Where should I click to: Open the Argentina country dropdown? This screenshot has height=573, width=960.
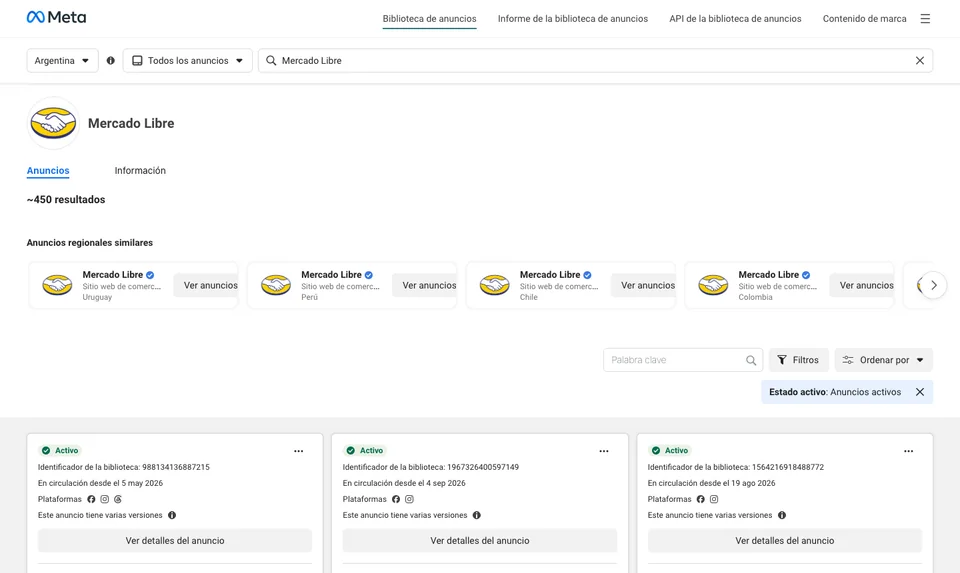62,61
